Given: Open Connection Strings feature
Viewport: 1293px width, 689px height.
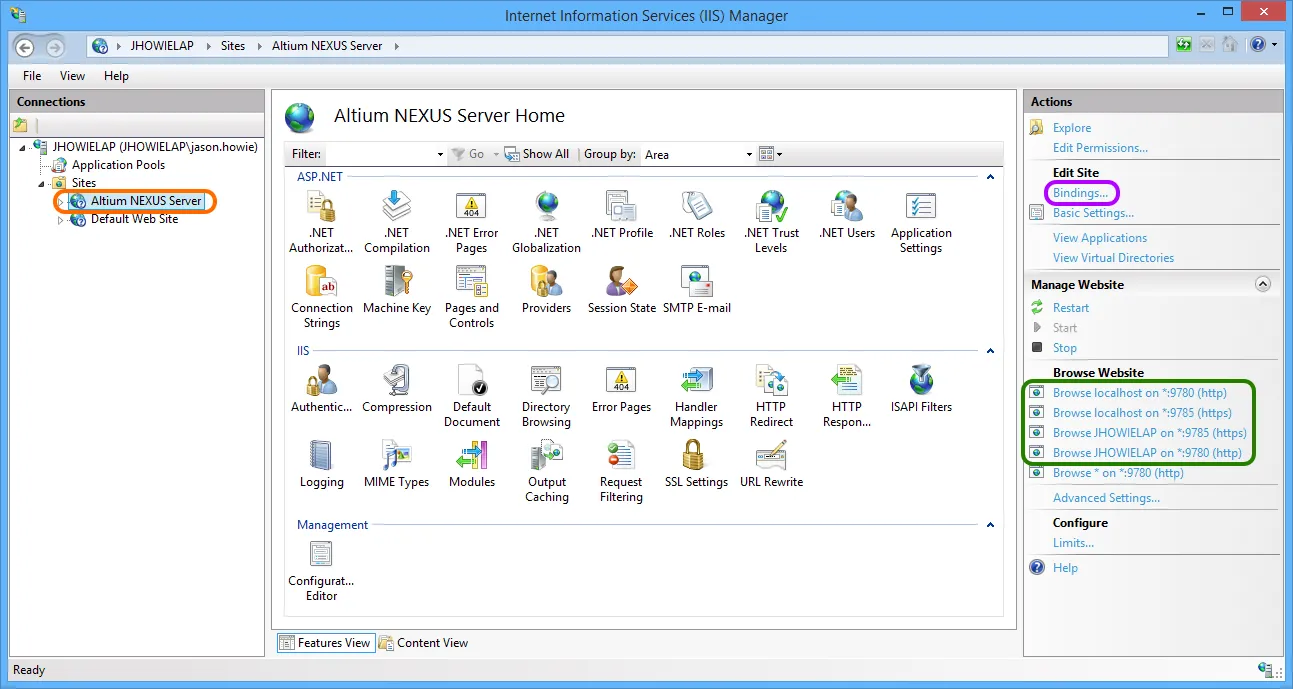Looking at the screenshot, I should click(321, 297).
